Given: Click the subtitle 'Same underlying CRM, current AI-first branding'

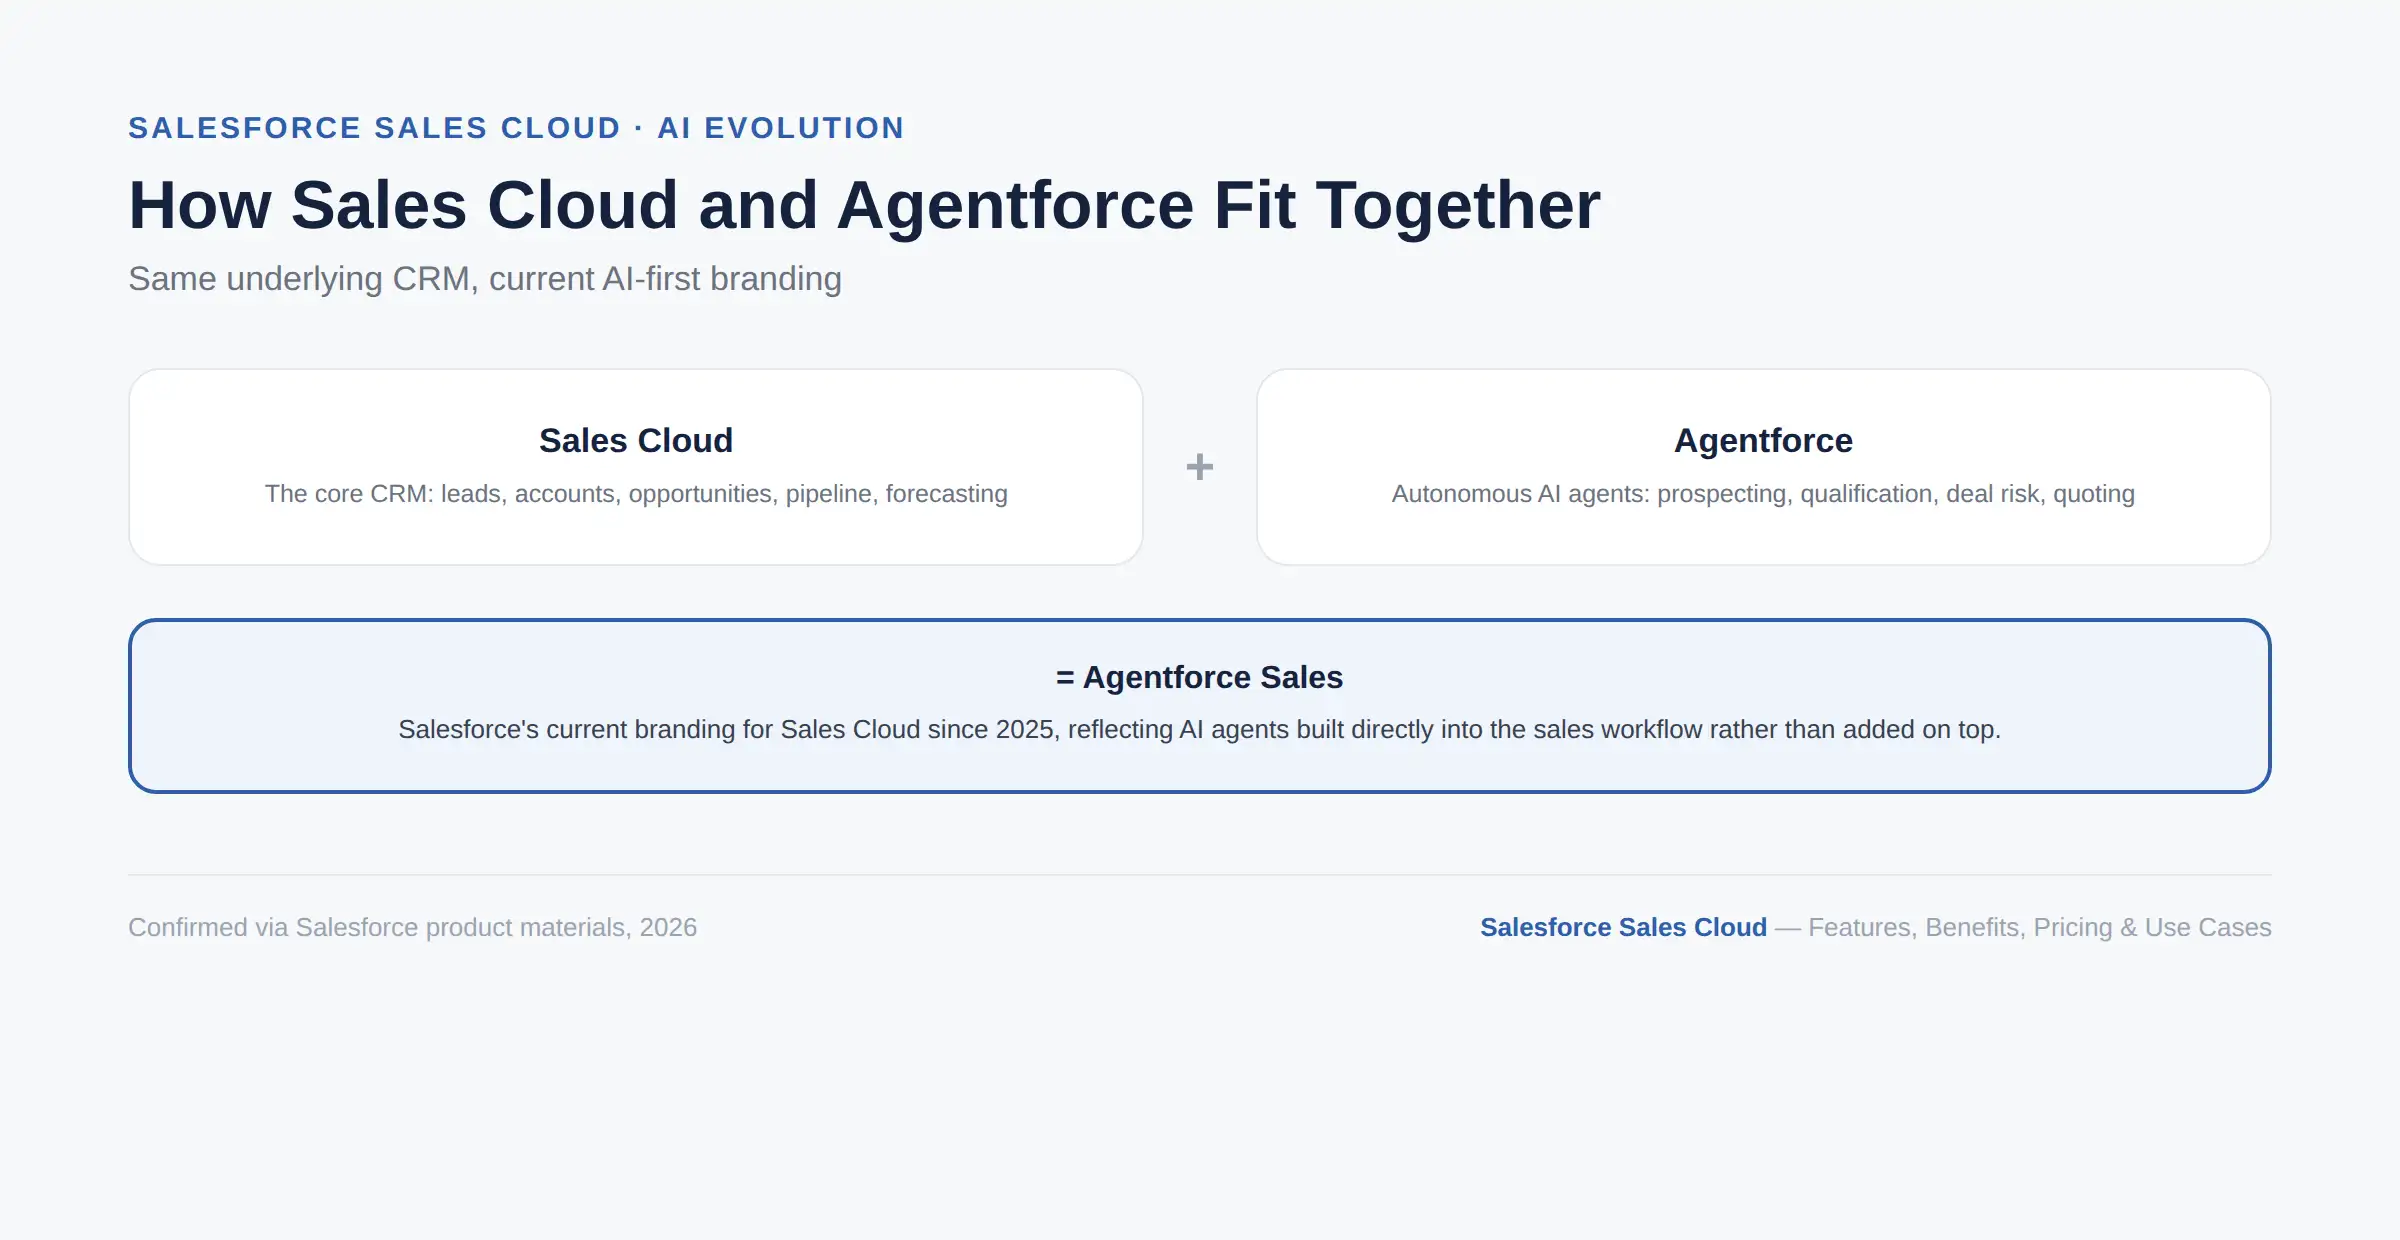Looking at the screenshot, I should click(485, 278).
